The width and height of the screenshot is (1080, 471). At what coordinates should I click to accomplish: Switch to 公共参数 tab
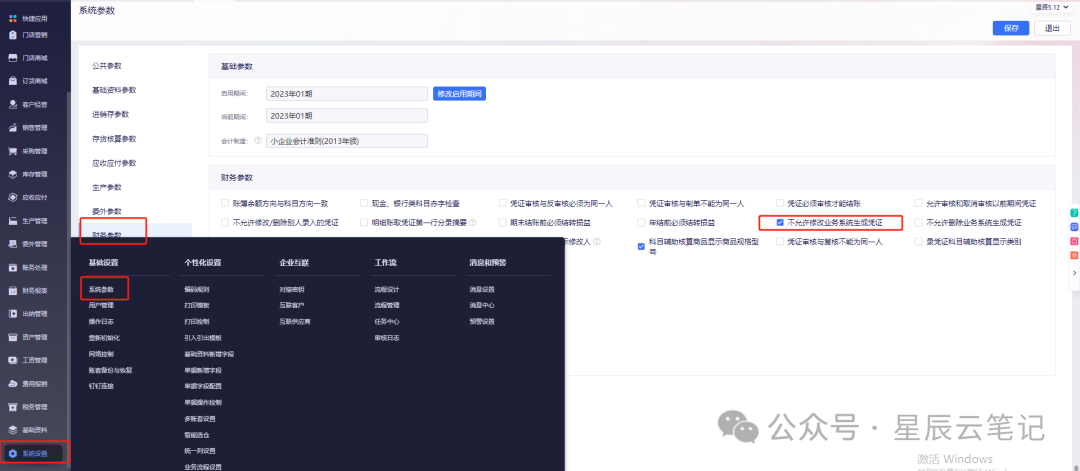pos(107,66)
